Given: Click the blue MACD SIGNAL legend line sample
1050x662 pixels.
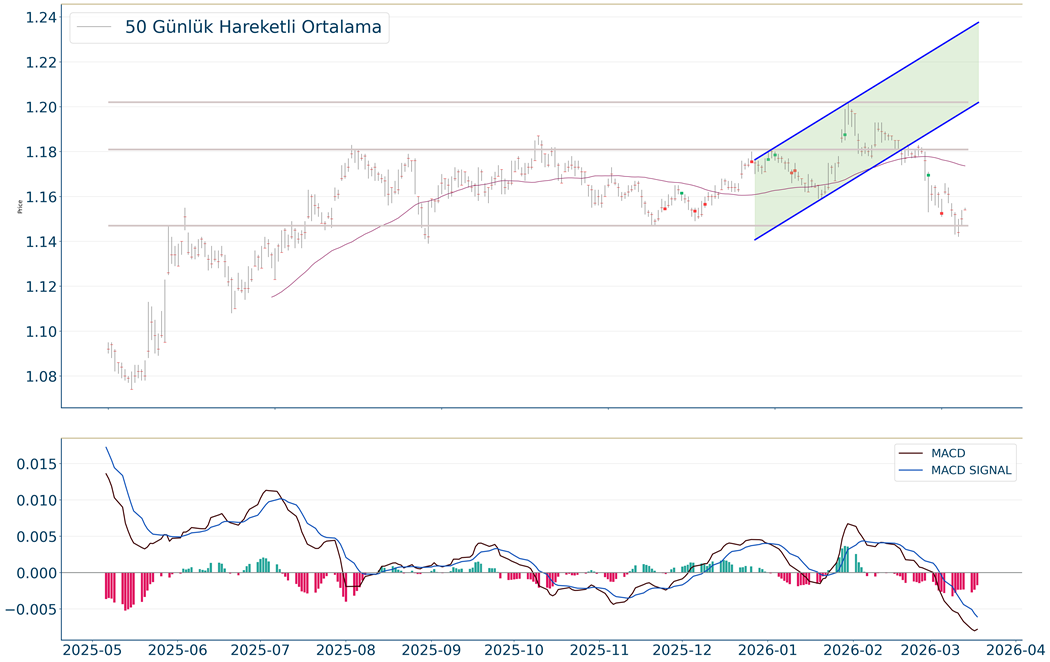Looking at the screenshot, I should [x=911, y=470].
